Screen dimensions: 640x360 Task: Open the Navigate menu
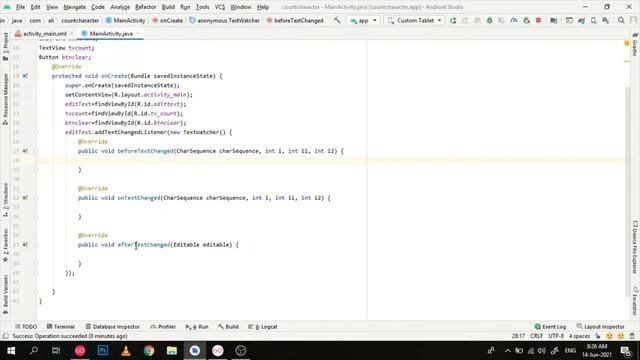(75, 7)
